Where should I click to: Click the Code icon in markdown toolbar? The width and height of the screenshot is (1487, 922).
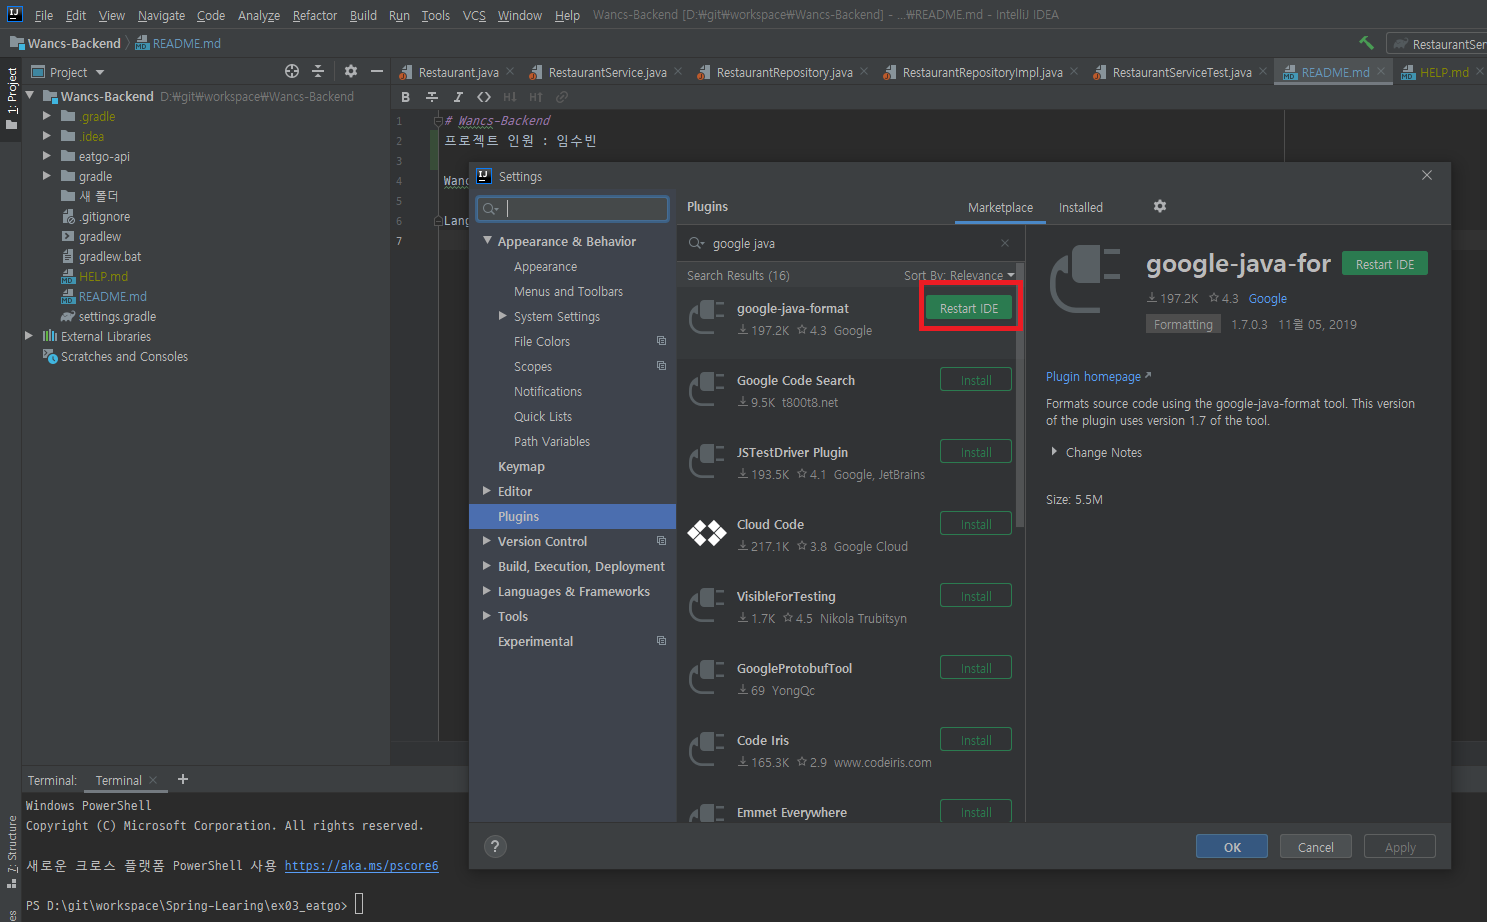(484, 97)
